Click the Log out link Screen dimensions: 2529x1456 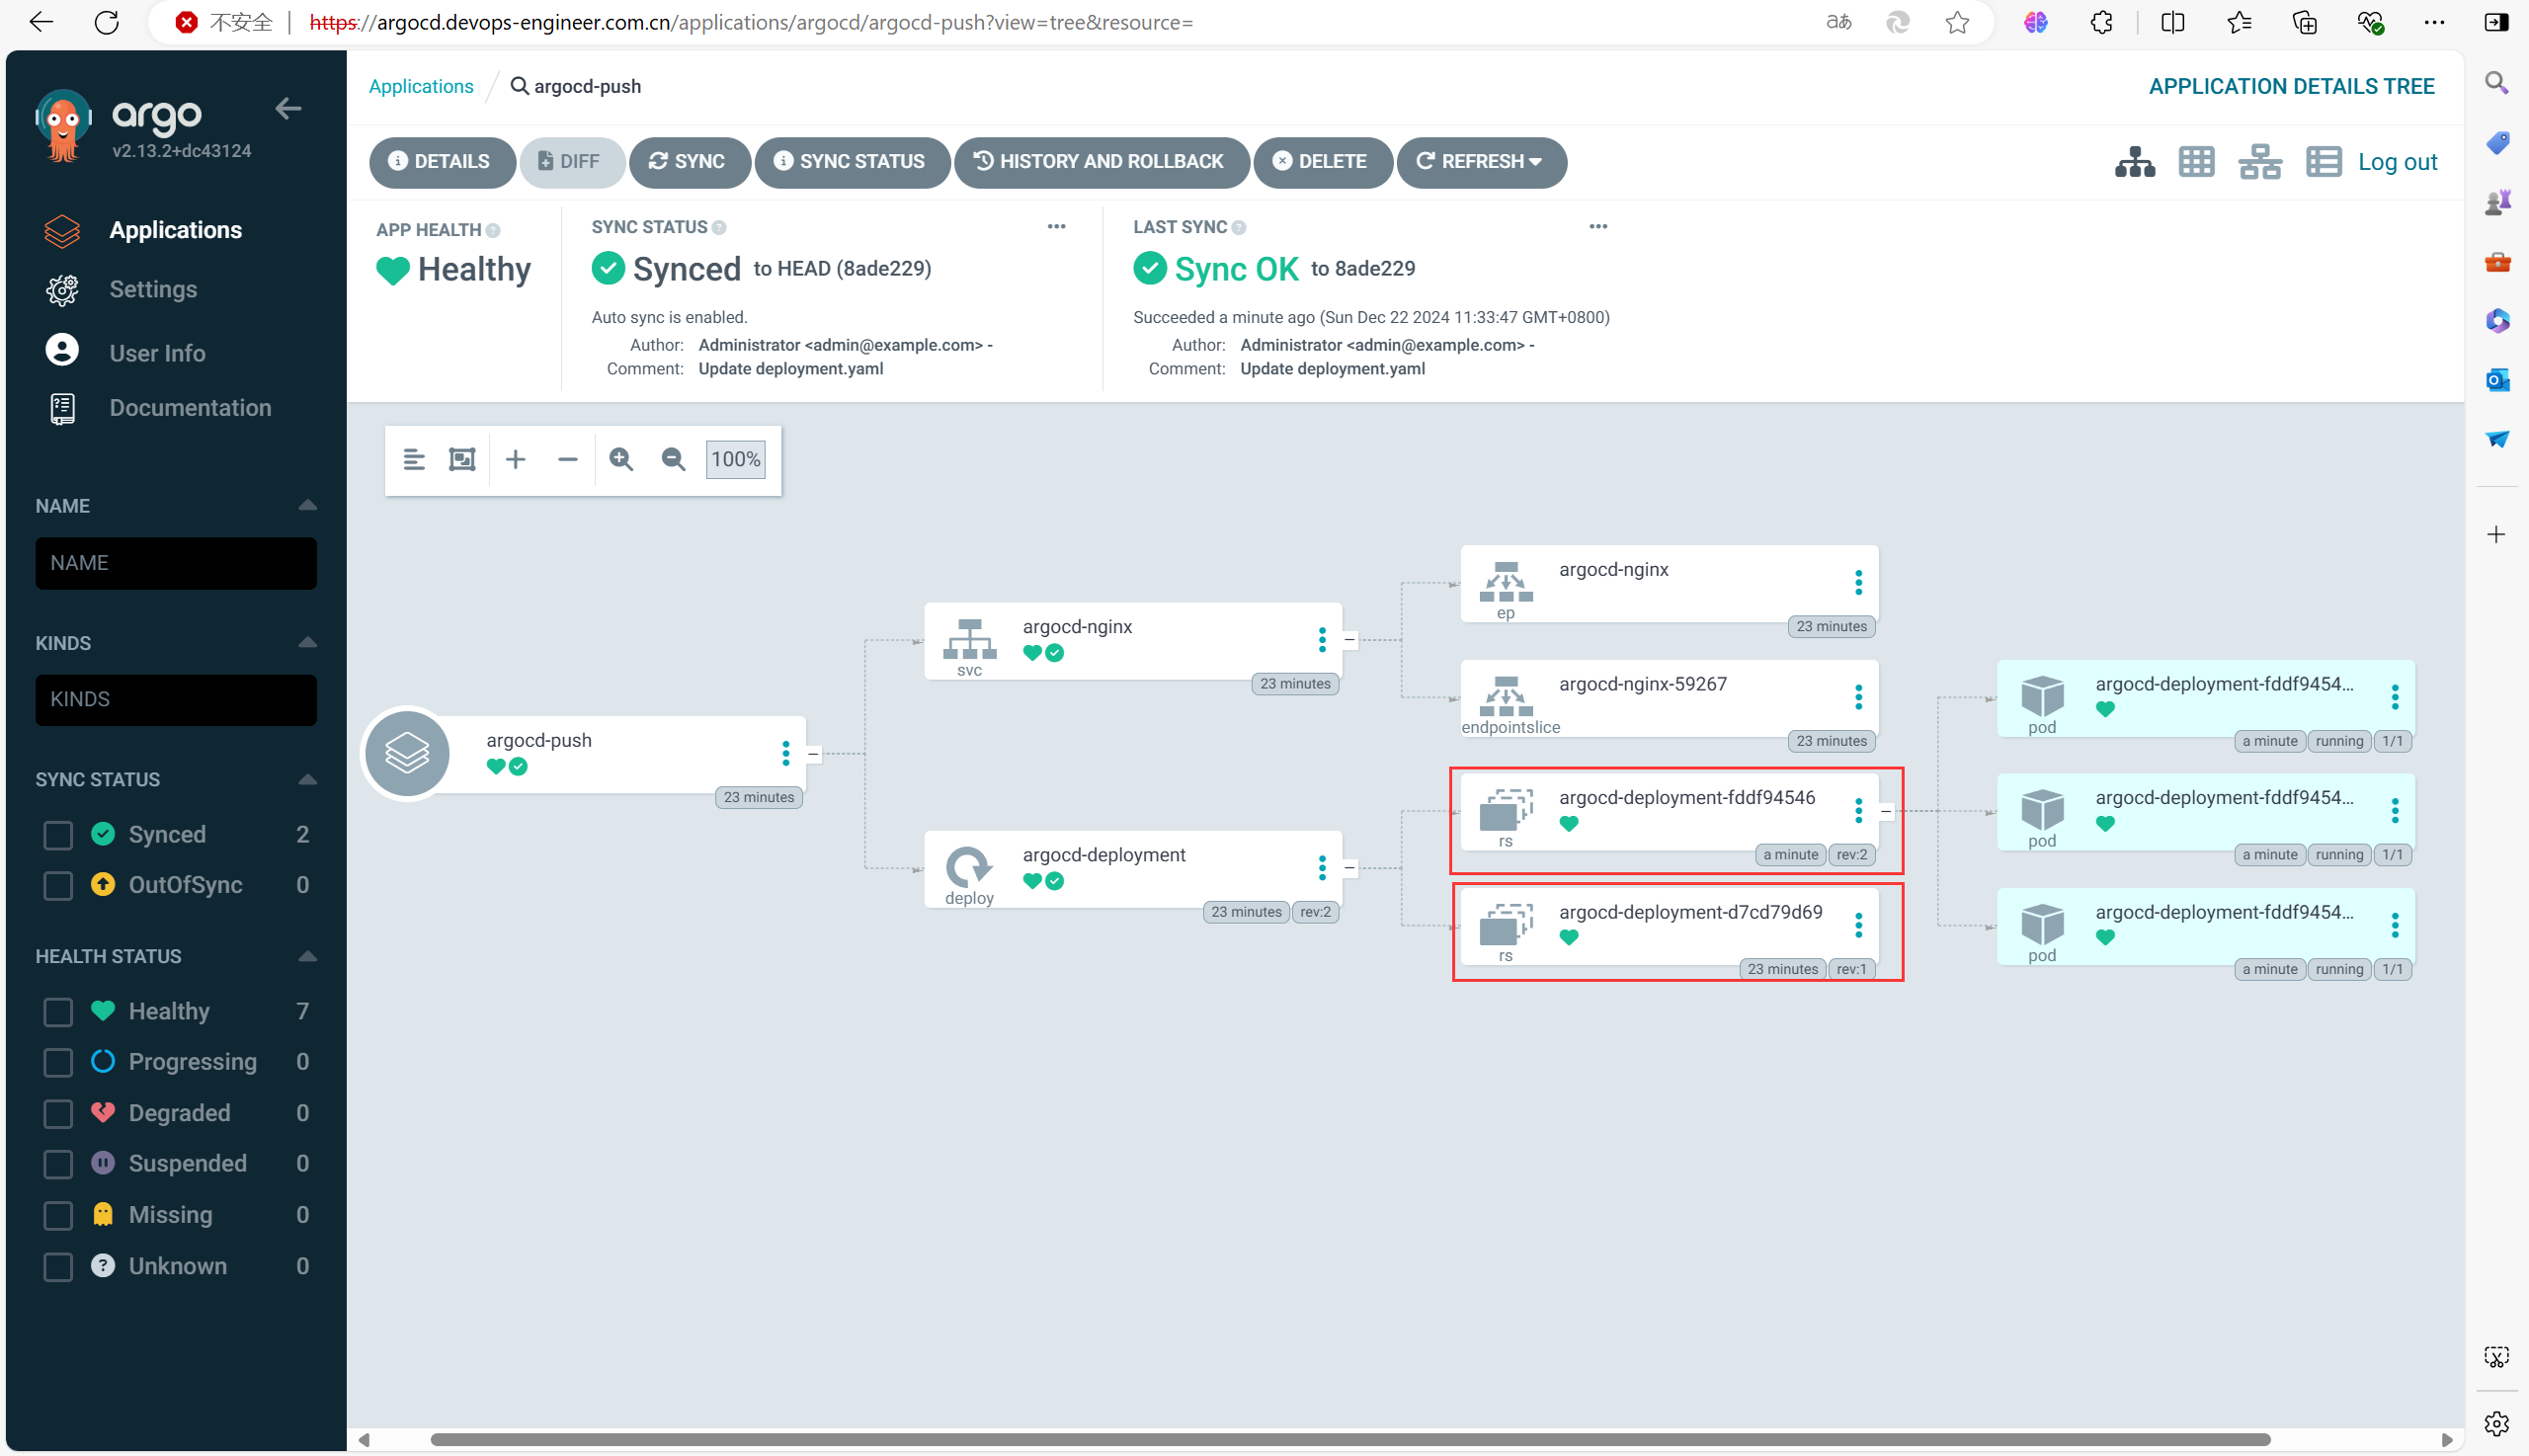(2397, 162)
